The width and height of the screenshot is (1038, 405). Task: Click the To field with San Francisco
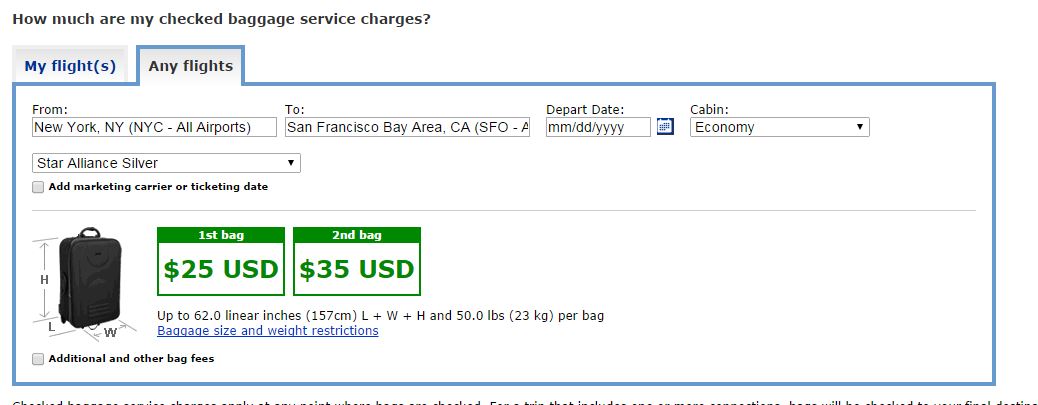(x=407, y=127)
